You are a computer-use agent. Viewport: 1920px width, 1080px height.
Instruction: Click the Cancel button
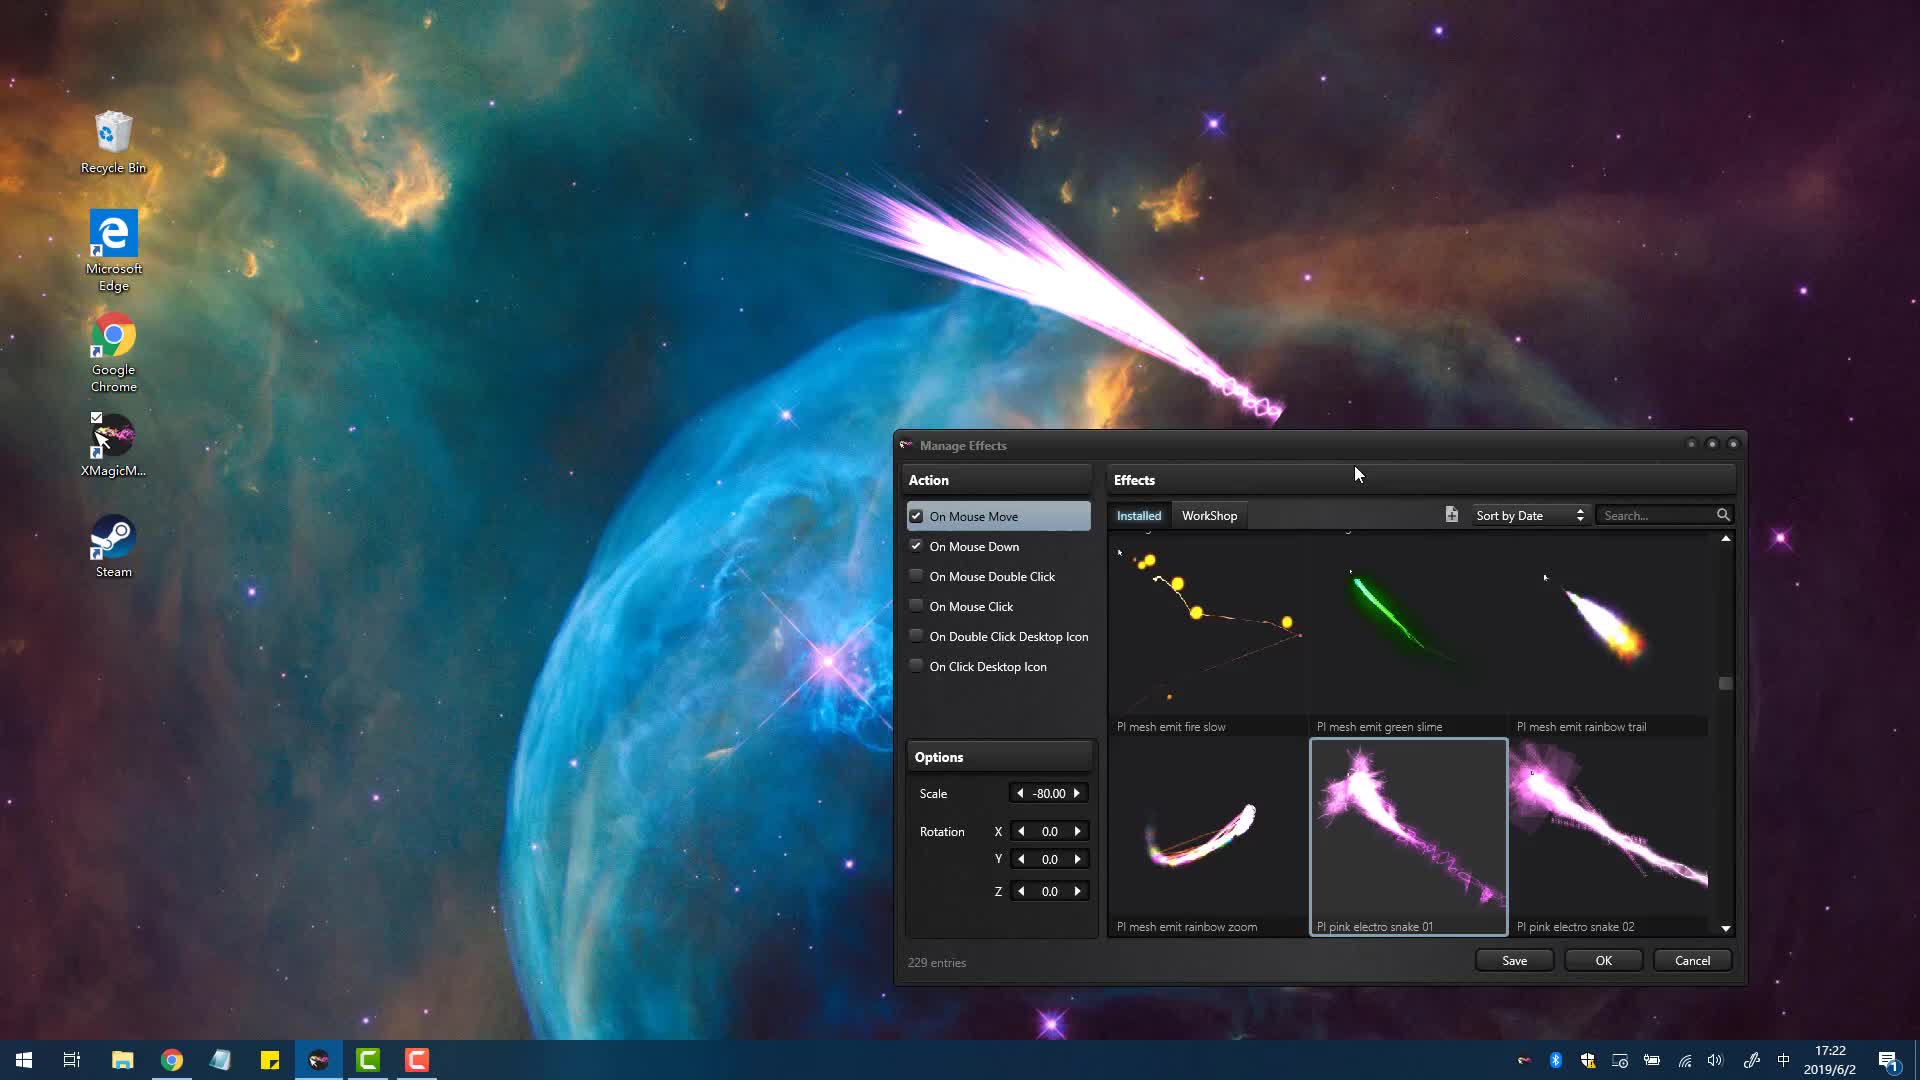1692,961
